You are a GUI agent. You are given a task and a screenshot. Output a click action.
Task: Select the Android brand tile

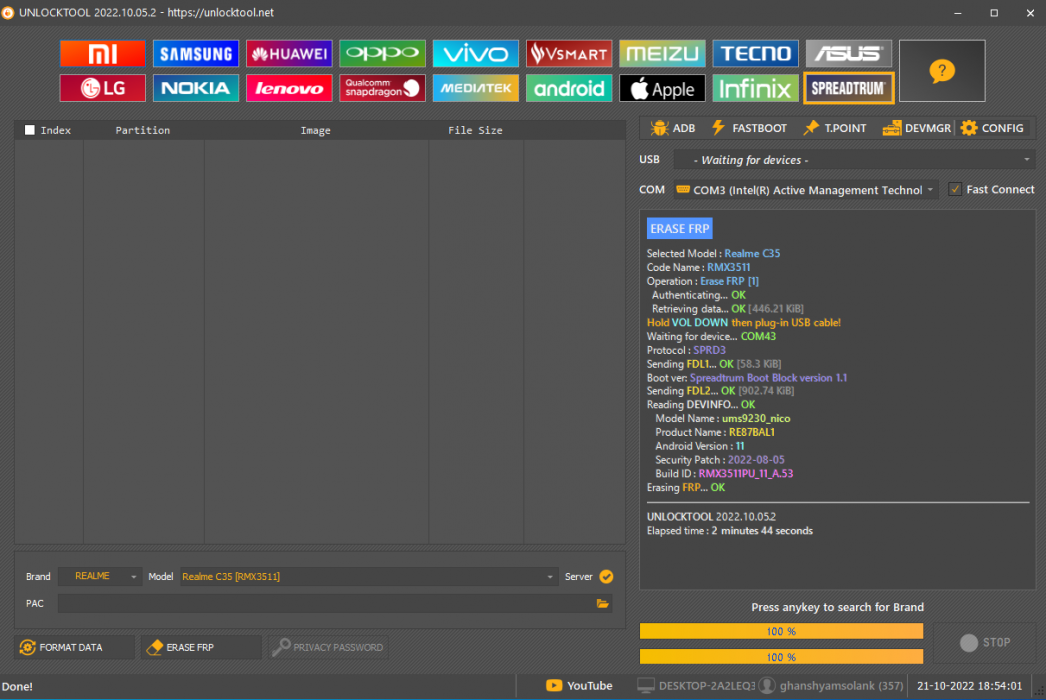(569, 88)
